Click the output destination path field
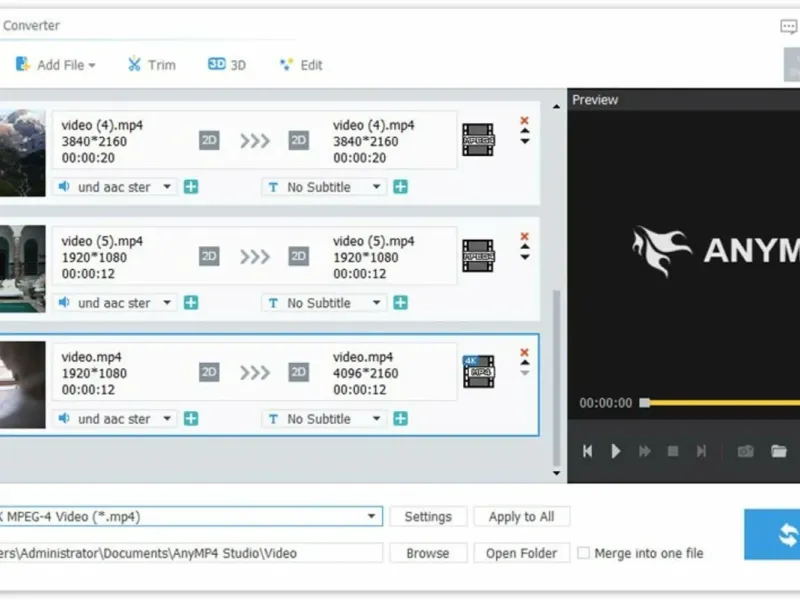Screen dimensions: 800x600 click(x=191, y=553)
